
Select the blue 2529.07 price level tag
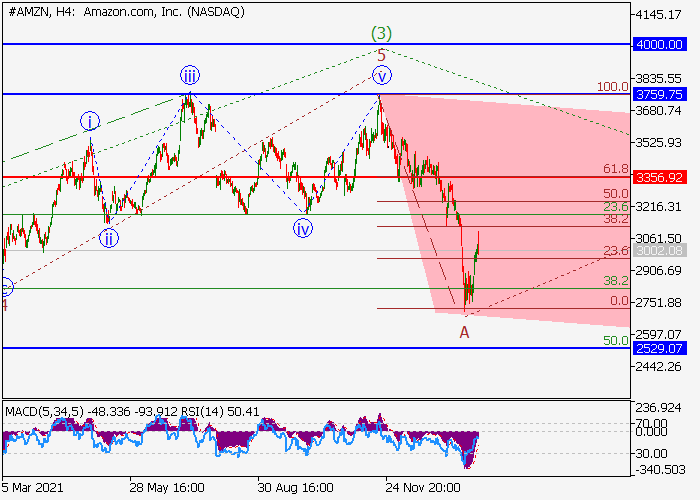659,348
